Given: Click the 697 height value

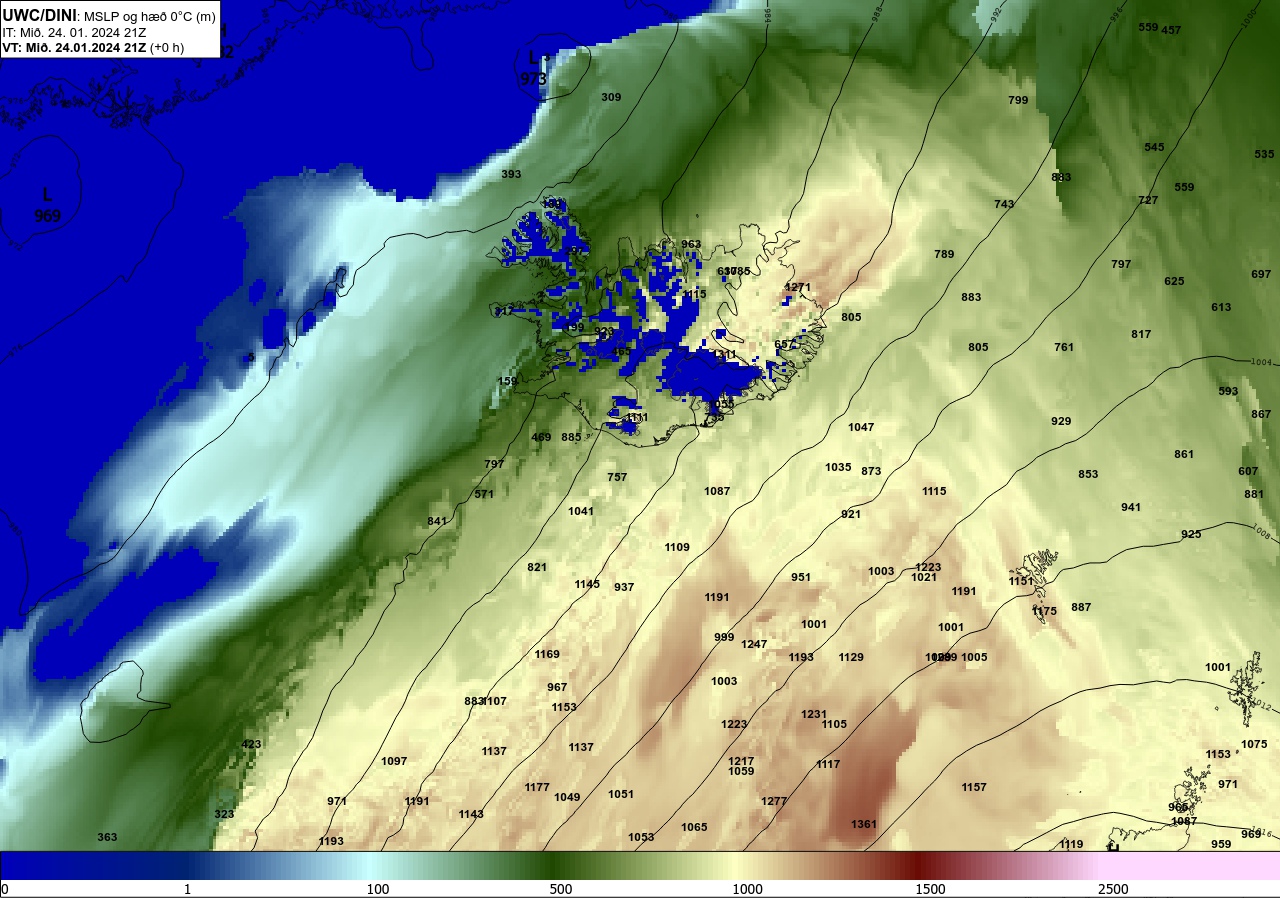Looking at the screenshot, I should point(1261,274).
